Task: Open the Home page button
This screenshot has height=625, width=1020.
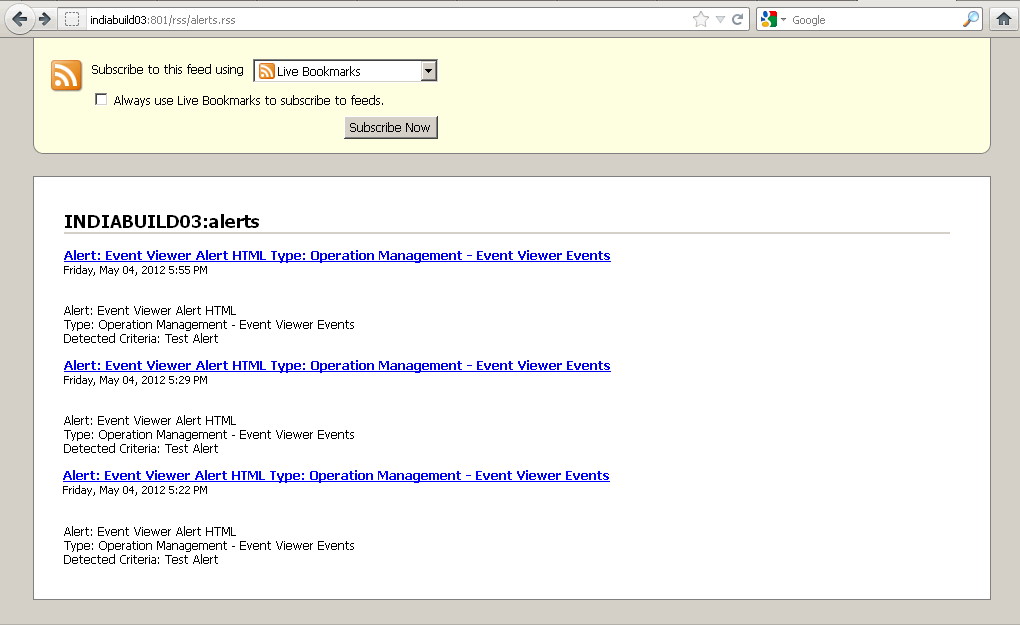Action: [1003, 19]
